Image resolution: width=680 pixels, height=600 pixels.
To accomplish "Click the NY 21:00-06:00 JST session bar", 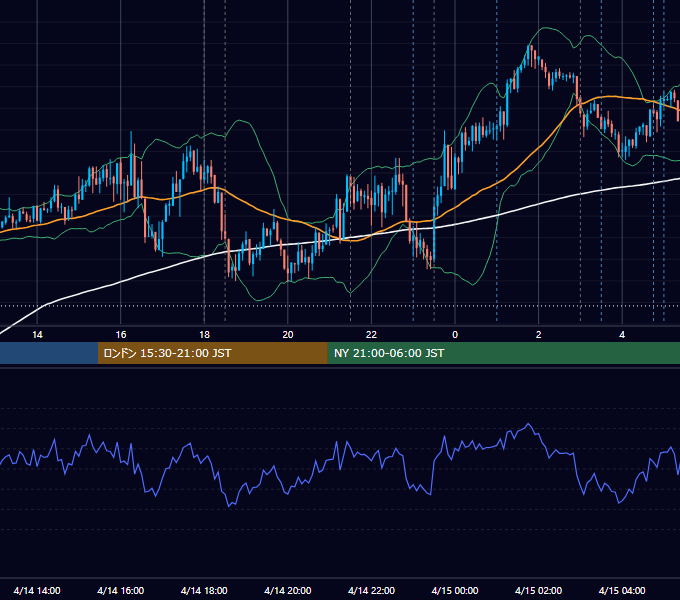I will click(x=503, y=353).
